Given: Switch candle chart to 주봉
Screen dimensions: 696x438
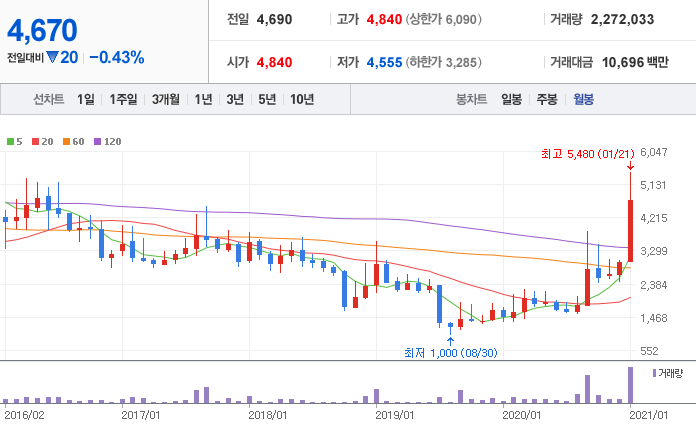Looking at the screenshot, I should 547,99.
